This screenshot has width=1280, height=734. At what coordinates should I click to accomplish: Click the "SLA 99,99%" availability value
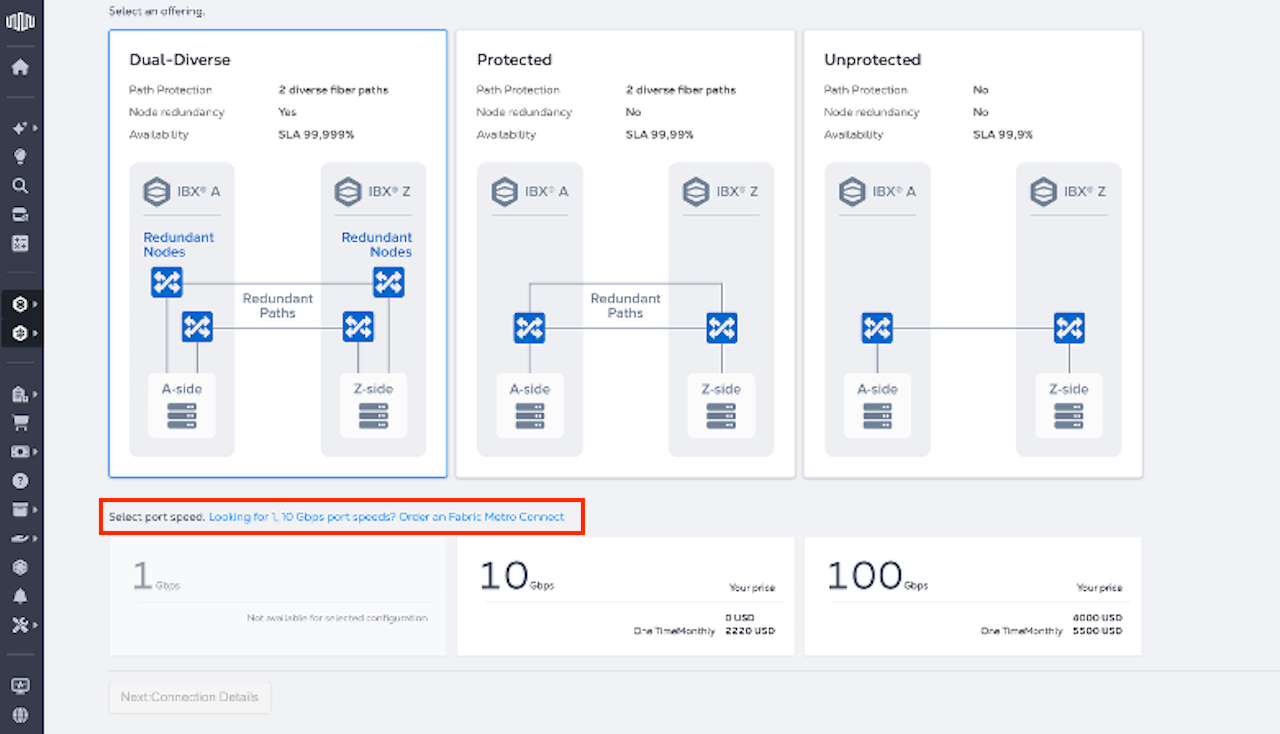660,135
